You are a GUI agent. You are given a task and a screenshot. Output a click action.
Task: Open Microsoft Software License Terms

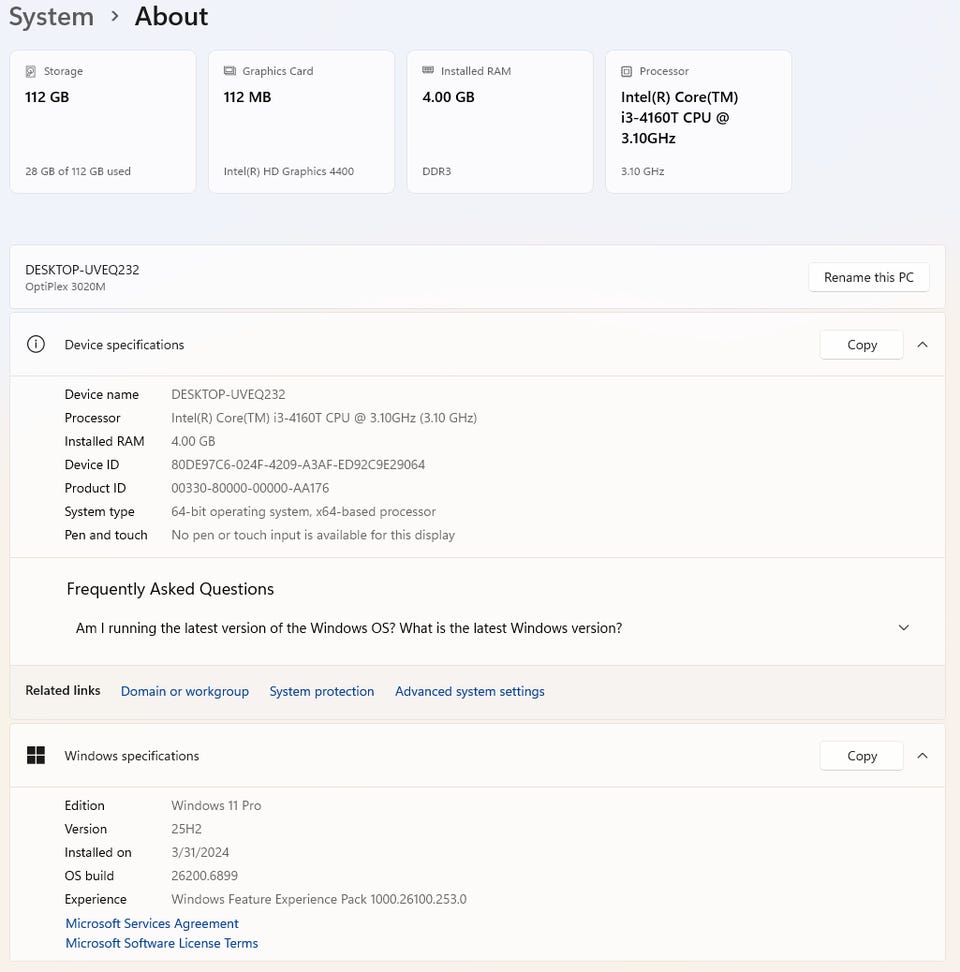[x=162, y=943]
